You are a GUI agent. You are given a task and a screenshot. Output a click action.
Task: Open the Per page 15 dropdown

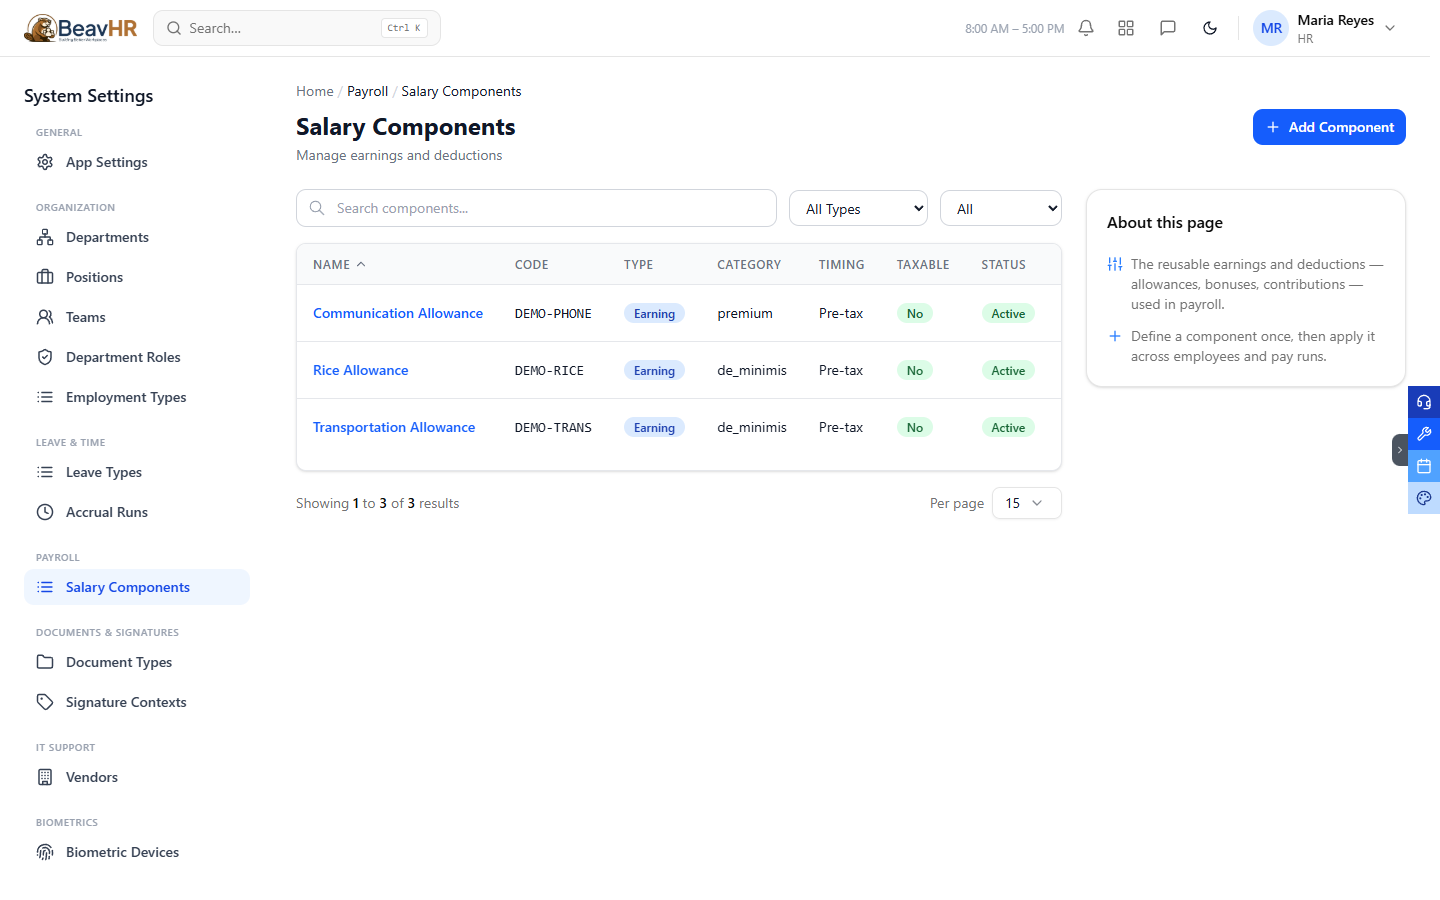point(1026,503)
